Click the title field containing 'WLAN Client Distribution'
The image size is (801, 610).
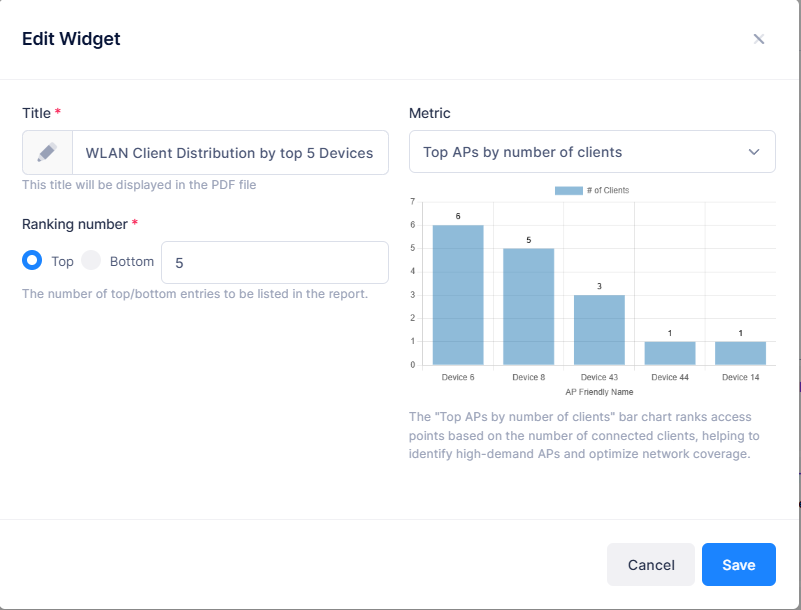click(230, 152)
